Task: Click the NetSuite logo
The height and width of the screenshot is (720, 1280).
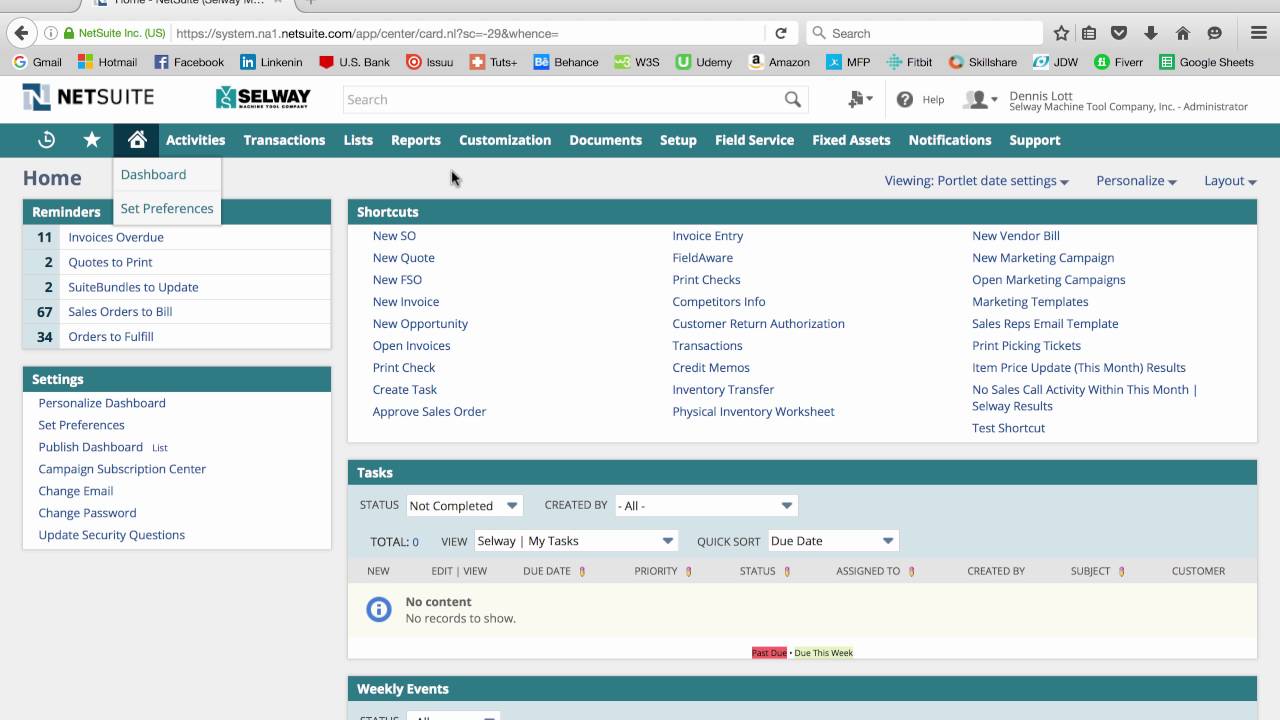Action: coord(88,98)
